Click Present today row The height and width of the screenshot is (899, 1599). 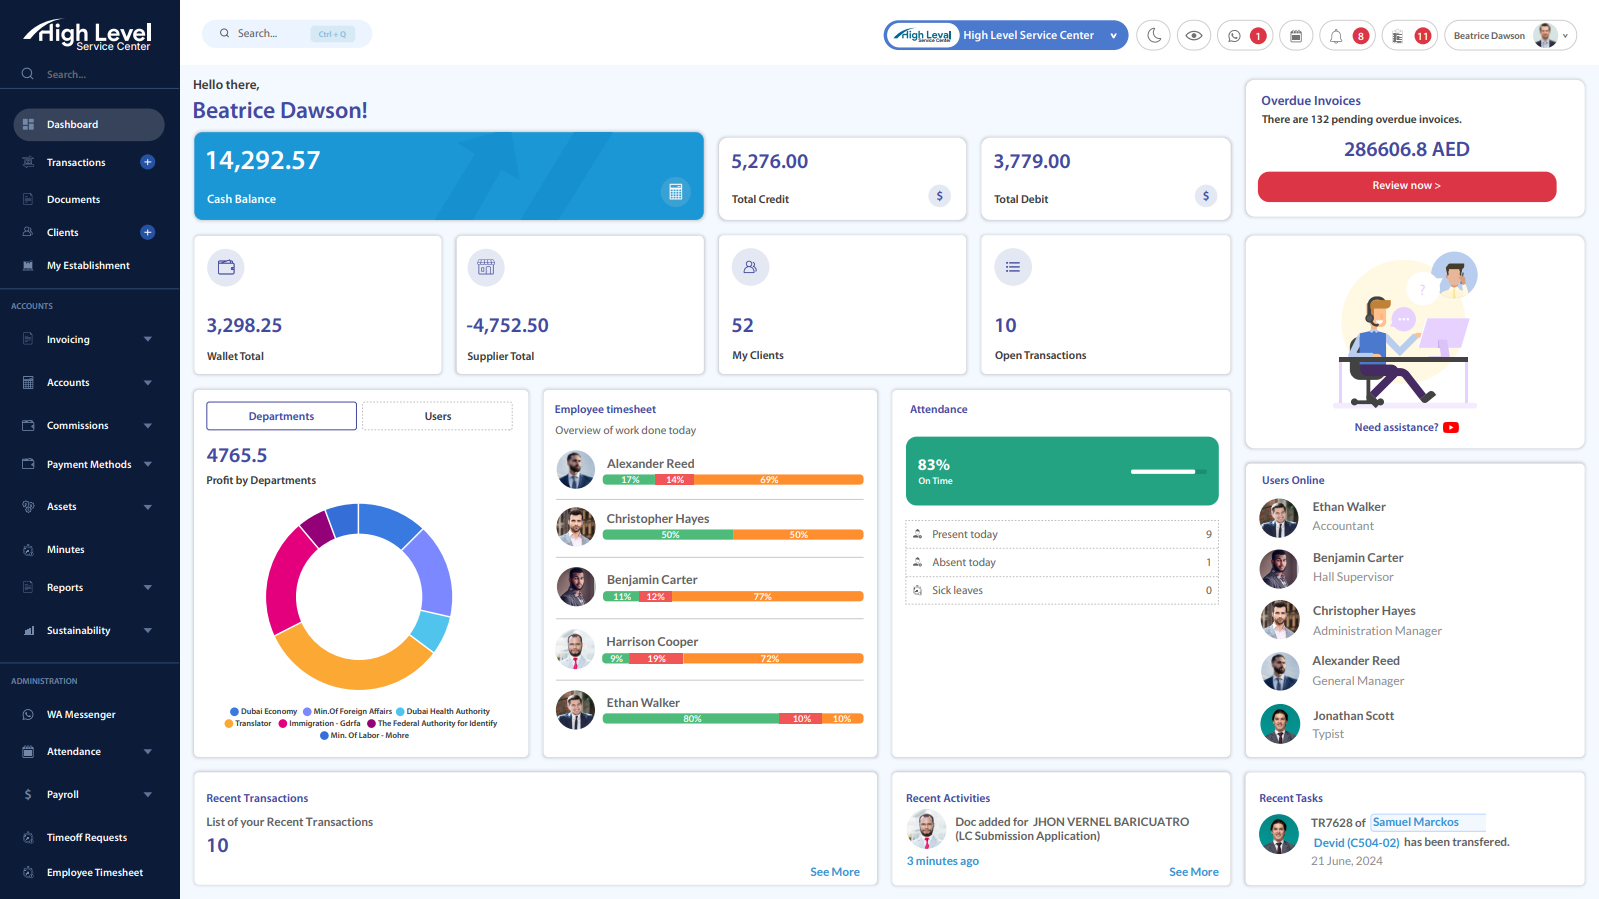click(x=1062, y=534)
